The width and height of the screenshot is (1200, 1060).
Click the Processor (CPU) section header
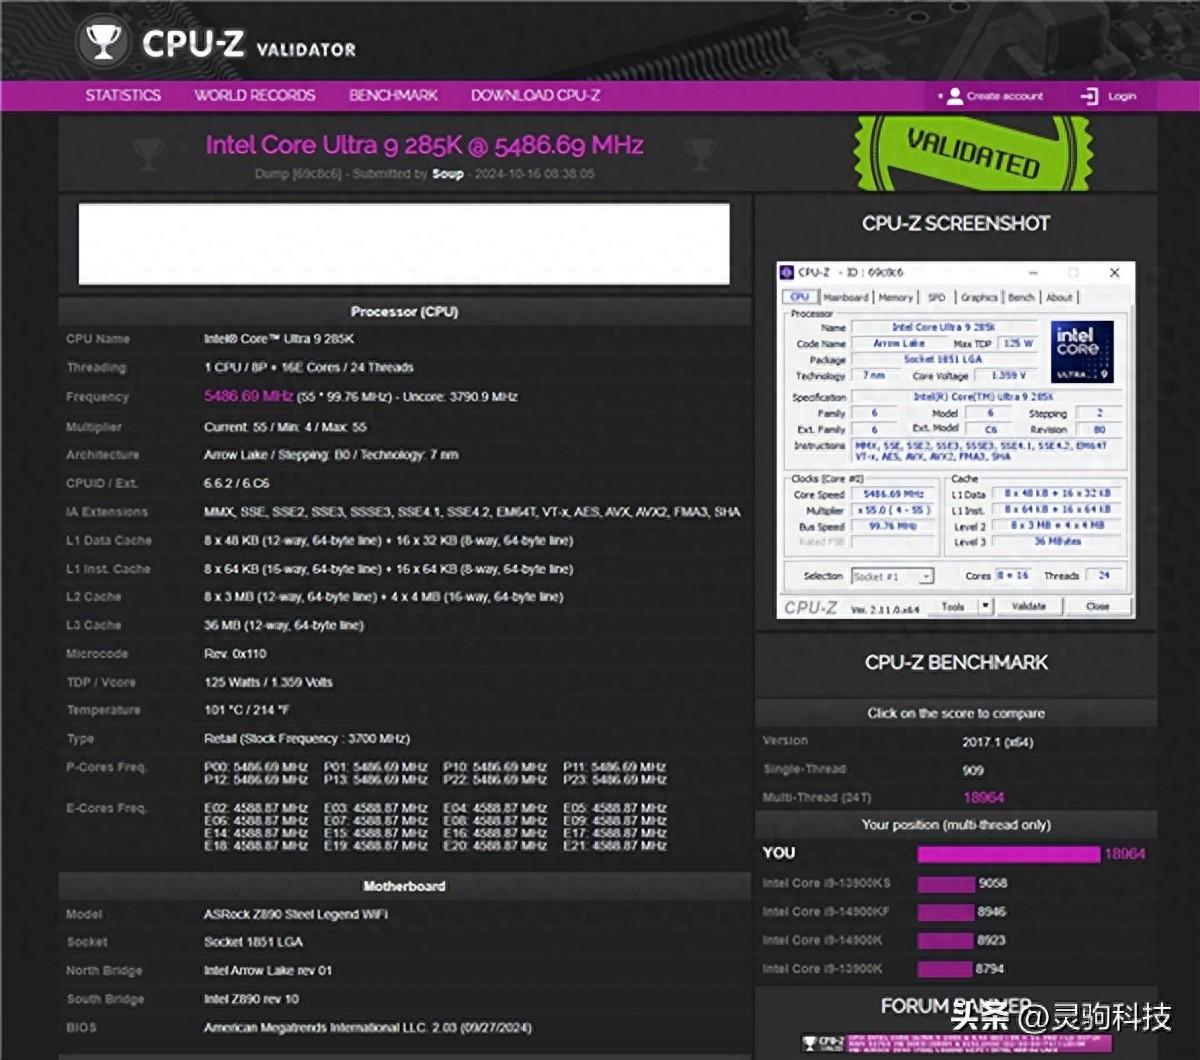tap(404, 312)
